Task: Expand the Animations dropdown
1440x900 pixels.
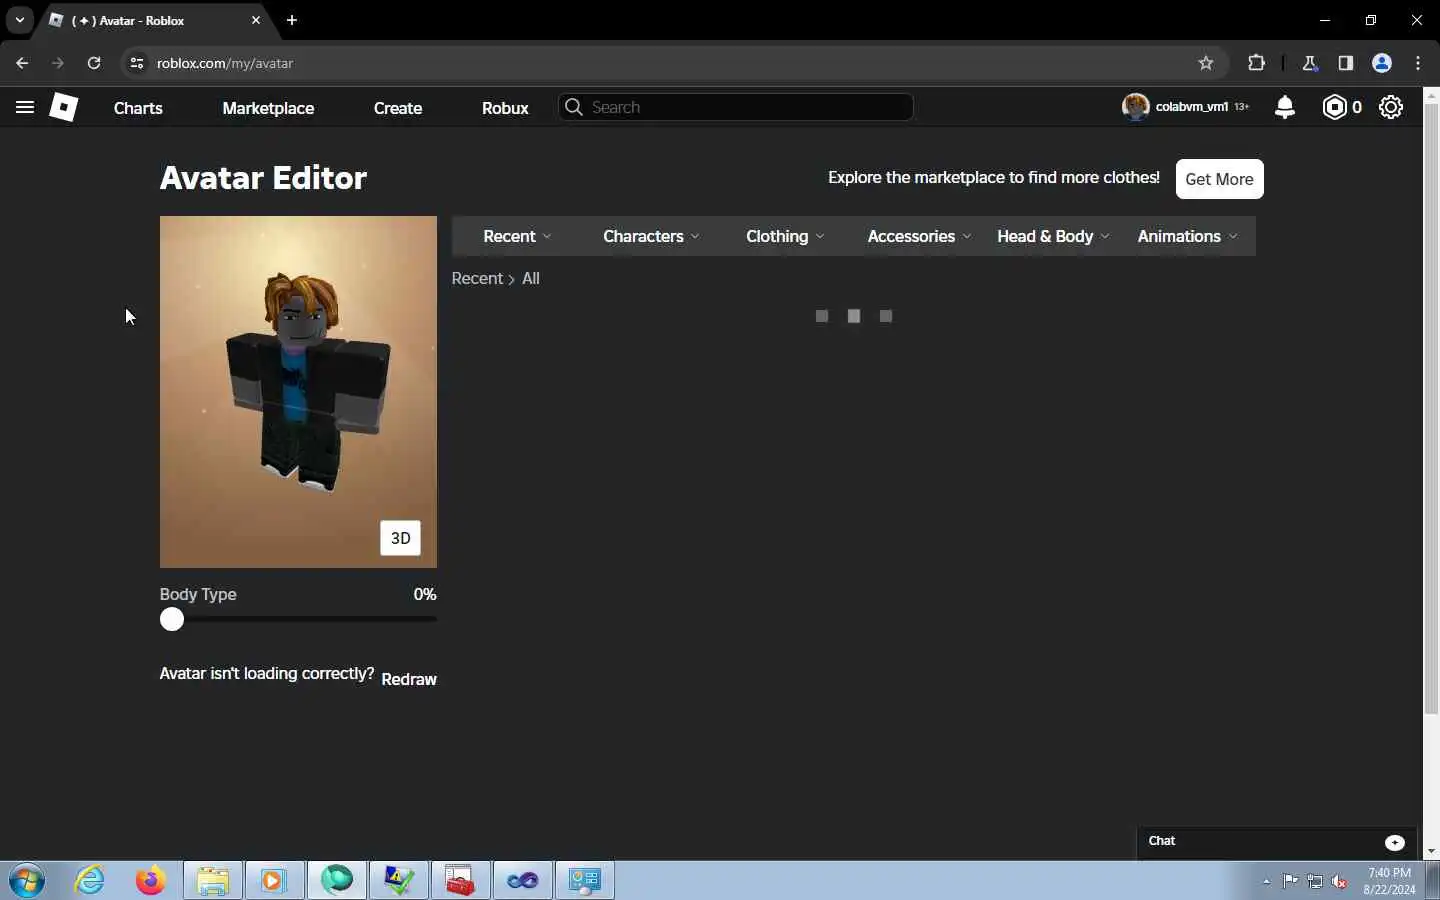Action: point(1187,236)
